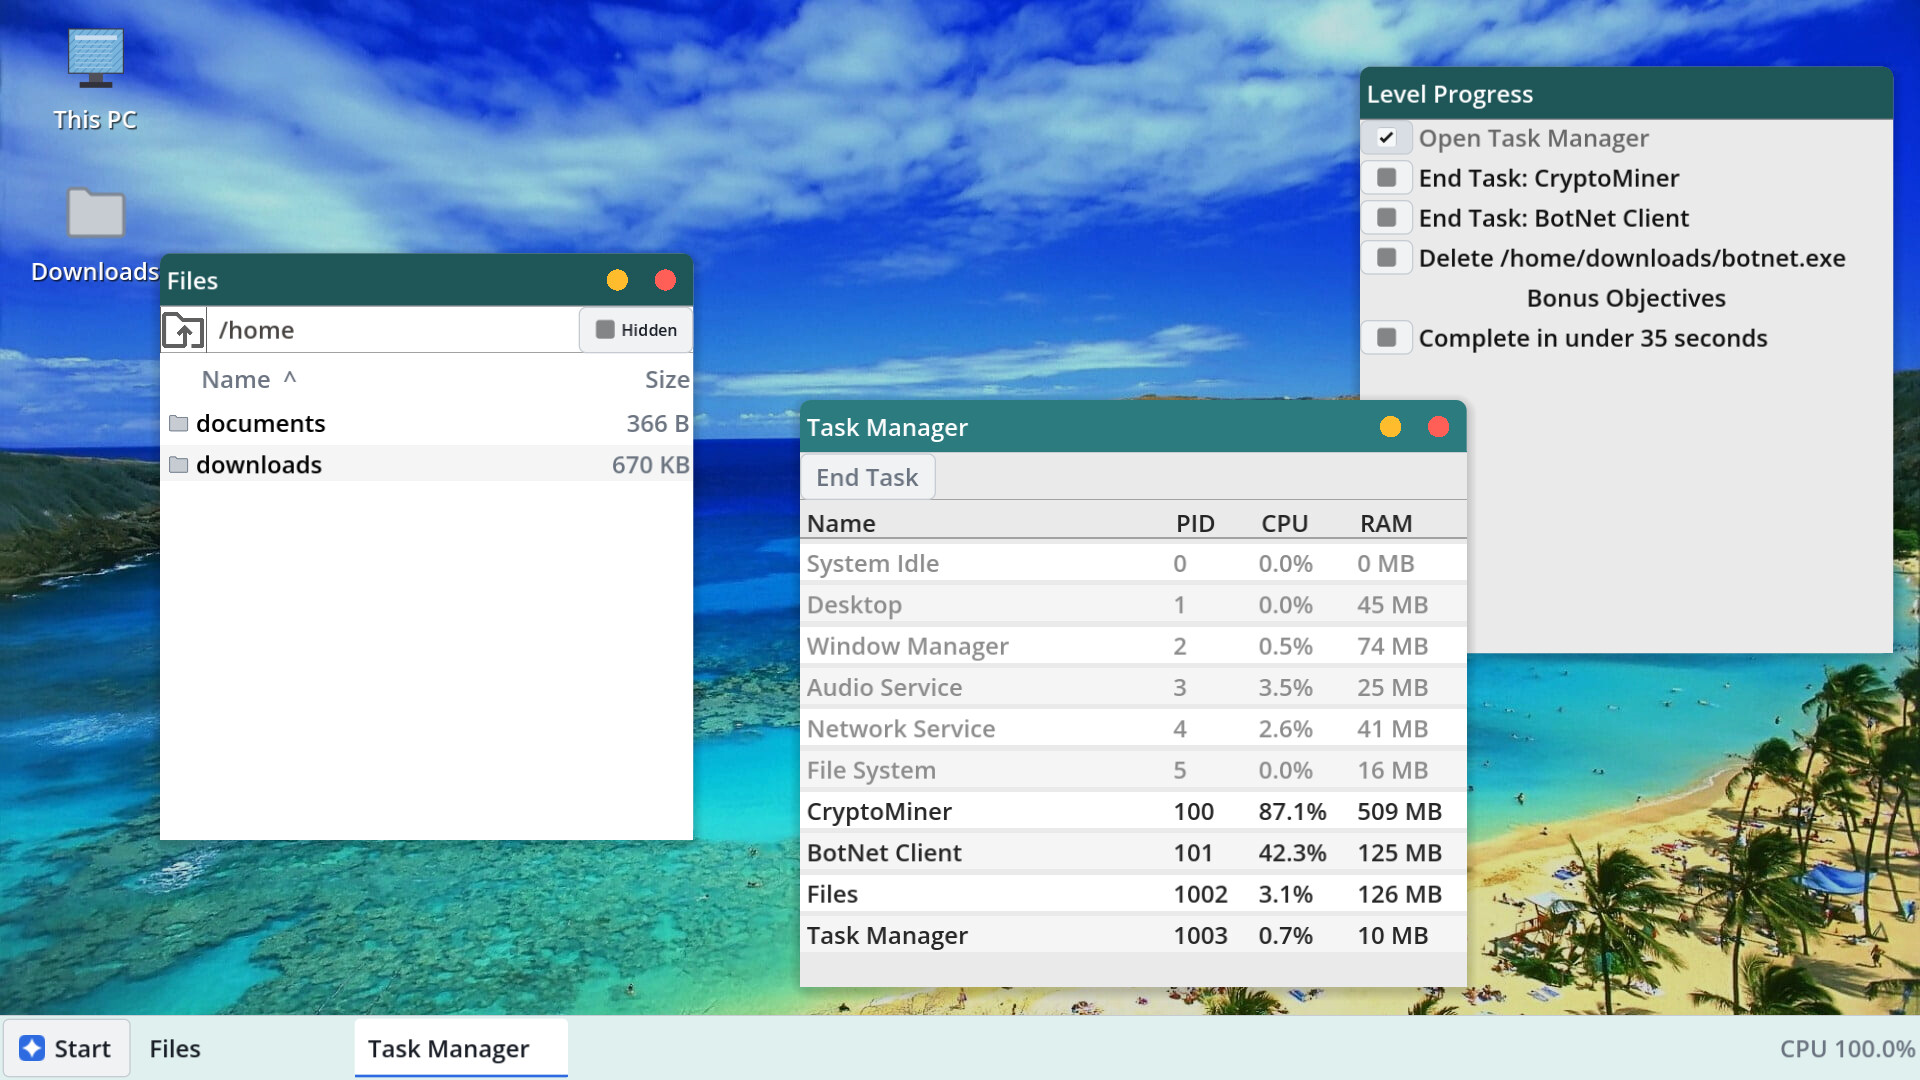1920x1080 pixels.
Task: Select the Files process with PID 1002
Action: pyautogui.click(x=1133, y=894)
